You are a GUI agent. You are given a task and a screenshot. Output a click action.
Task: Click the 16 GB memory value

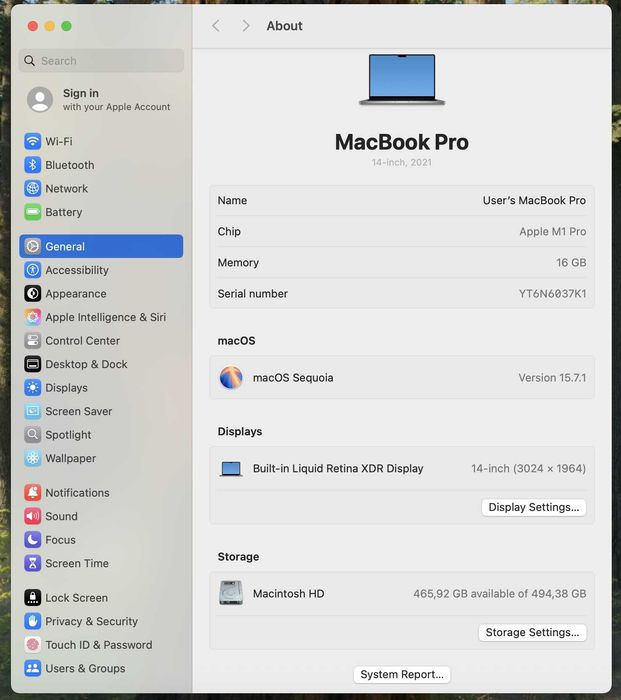[571, 262]
